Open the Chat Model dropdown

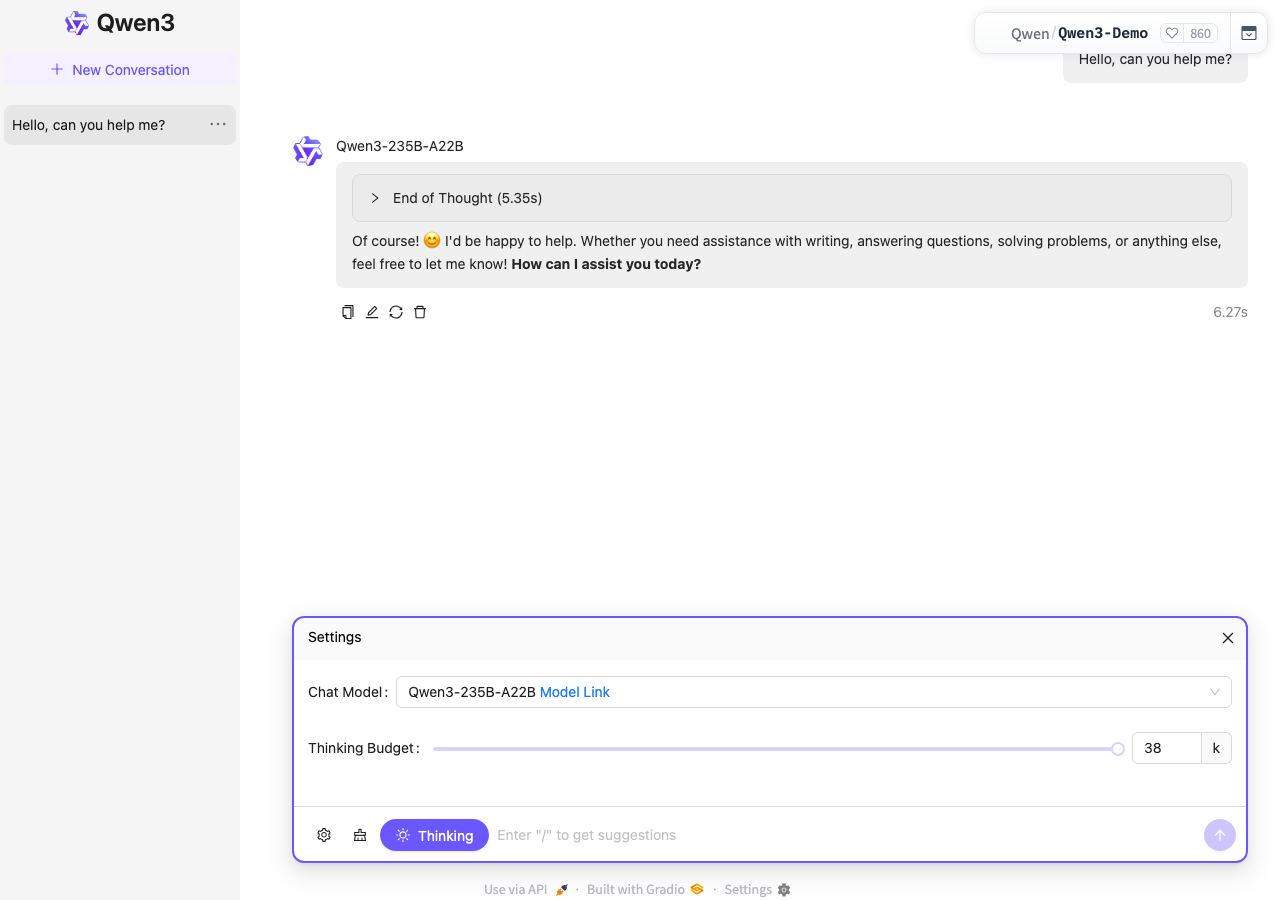pos(814,692)
